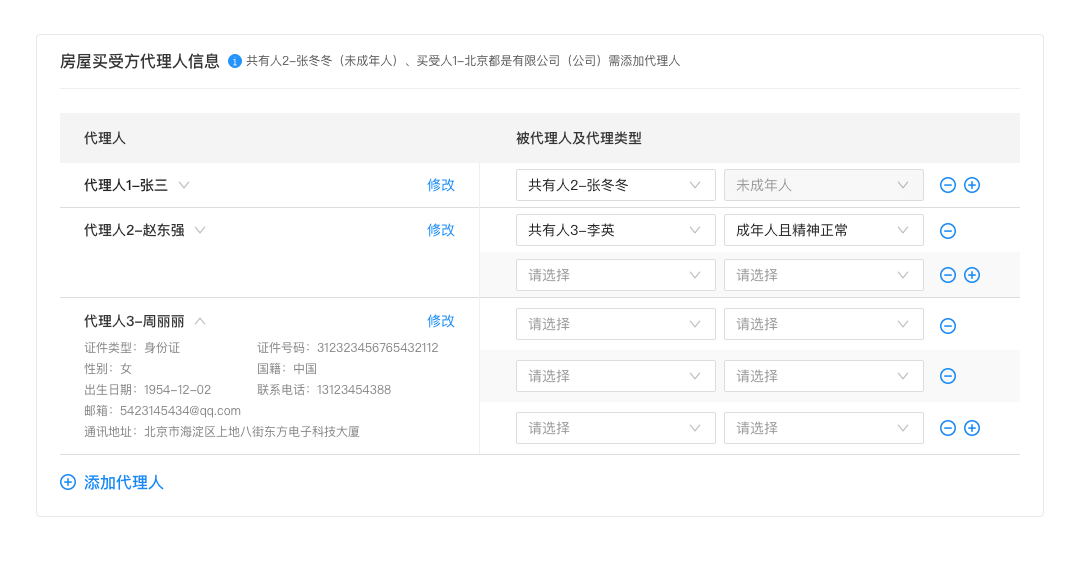Viewport: 1080px width, 563px height.
Task: Remove the 共有人3-李英 row with minus icon
Action: (x=948, y=231)
